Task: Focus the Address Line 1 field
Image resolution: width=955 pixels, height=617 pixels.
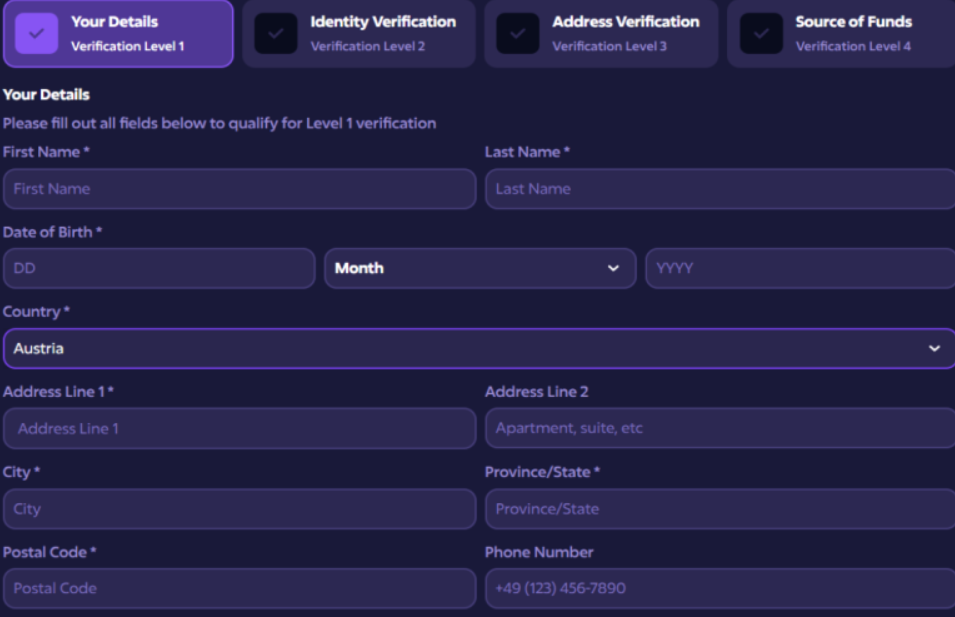Action: click(x=239, y=428)
